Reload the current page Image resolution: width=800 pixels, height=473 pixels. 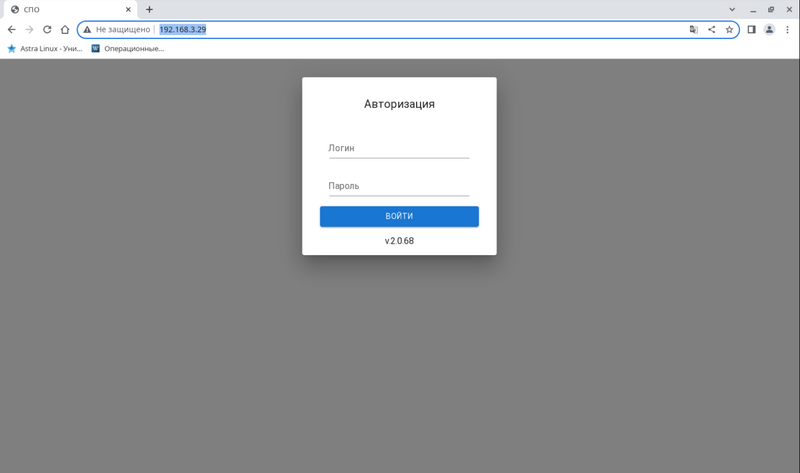coord(47,30)
